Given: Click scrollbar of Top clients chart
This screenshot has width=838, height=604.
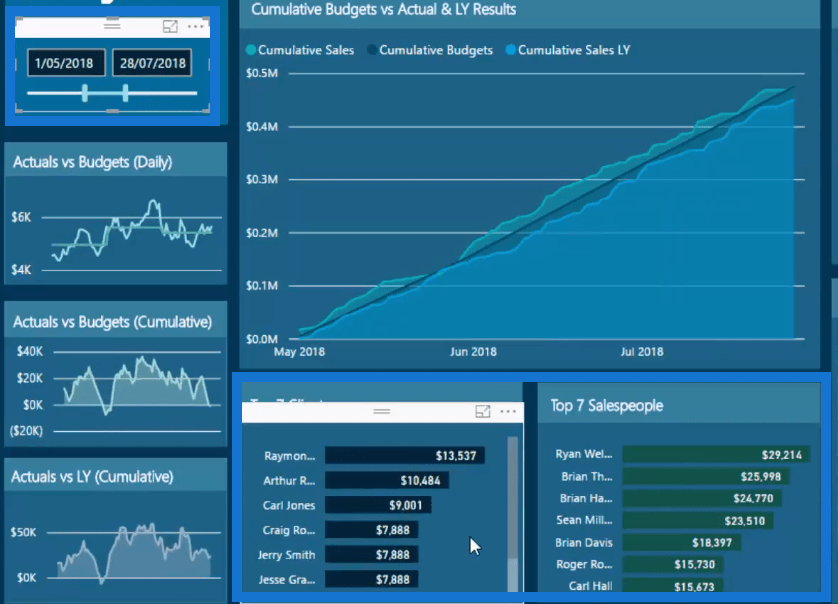Looking at the screenshot, I should click(x=513, y=514).
